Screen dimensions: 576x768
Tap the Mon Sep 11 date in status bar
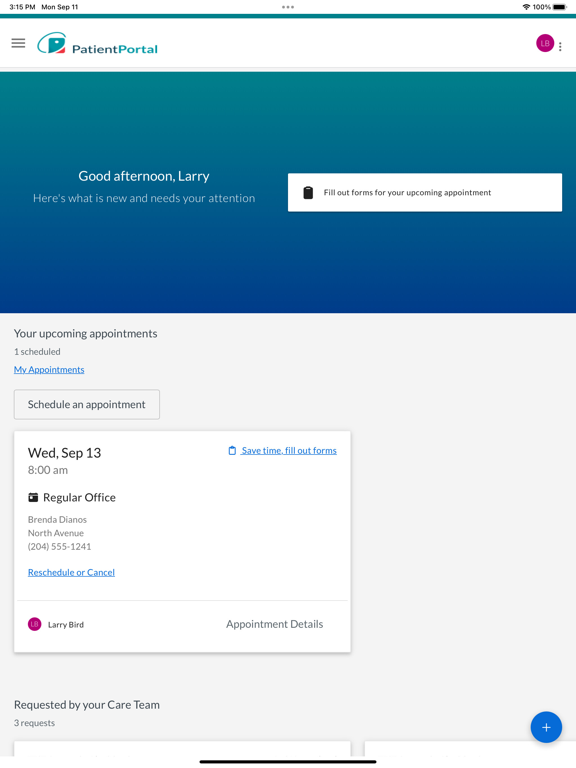pos(60,7)
